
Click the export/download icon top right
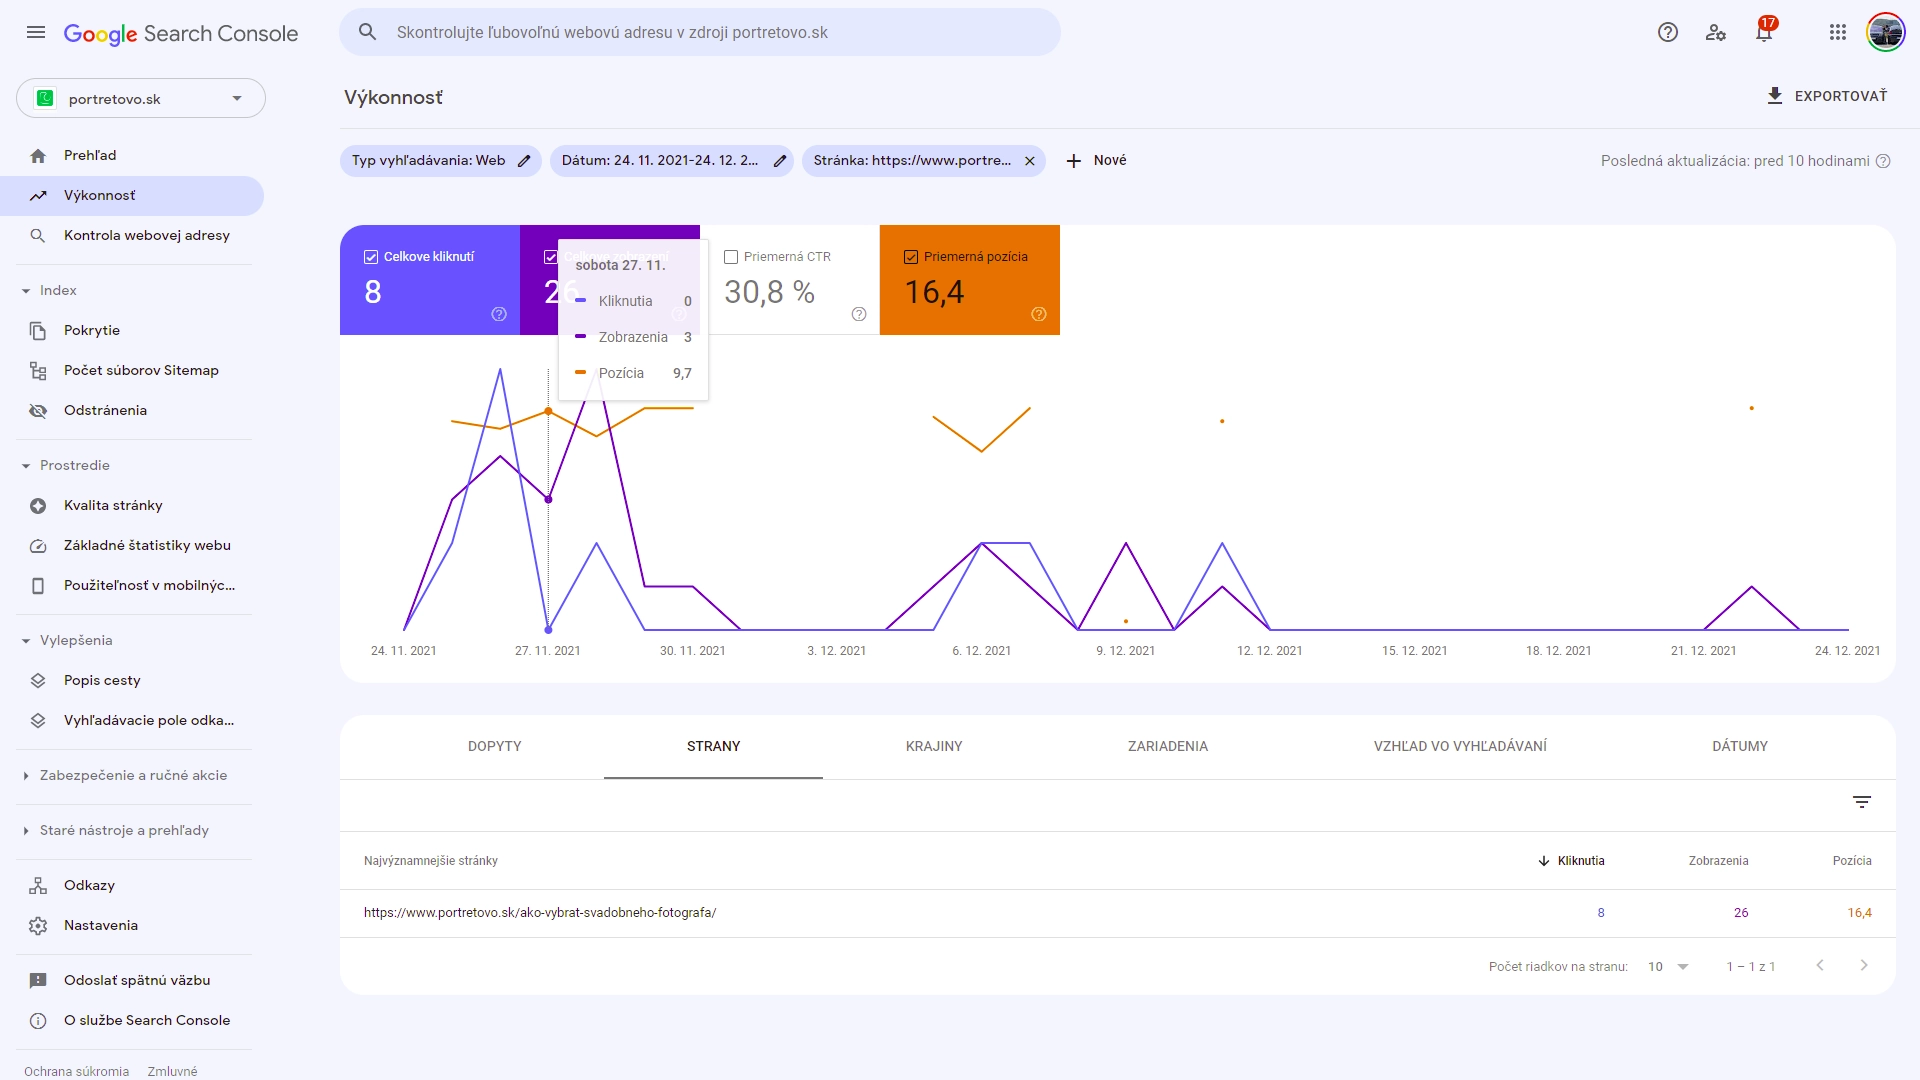(x=1776, y=95)
